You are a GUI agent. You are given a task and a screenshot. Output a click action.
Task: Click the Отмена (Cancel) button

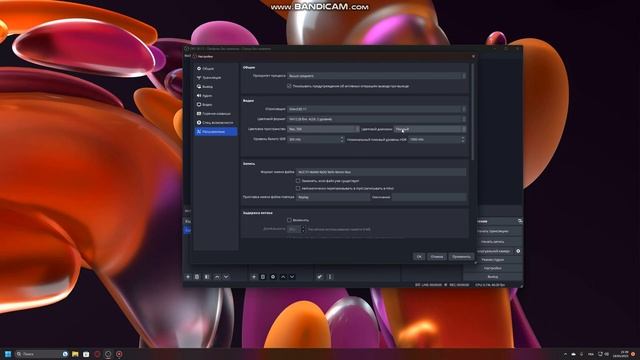(437, 256)
